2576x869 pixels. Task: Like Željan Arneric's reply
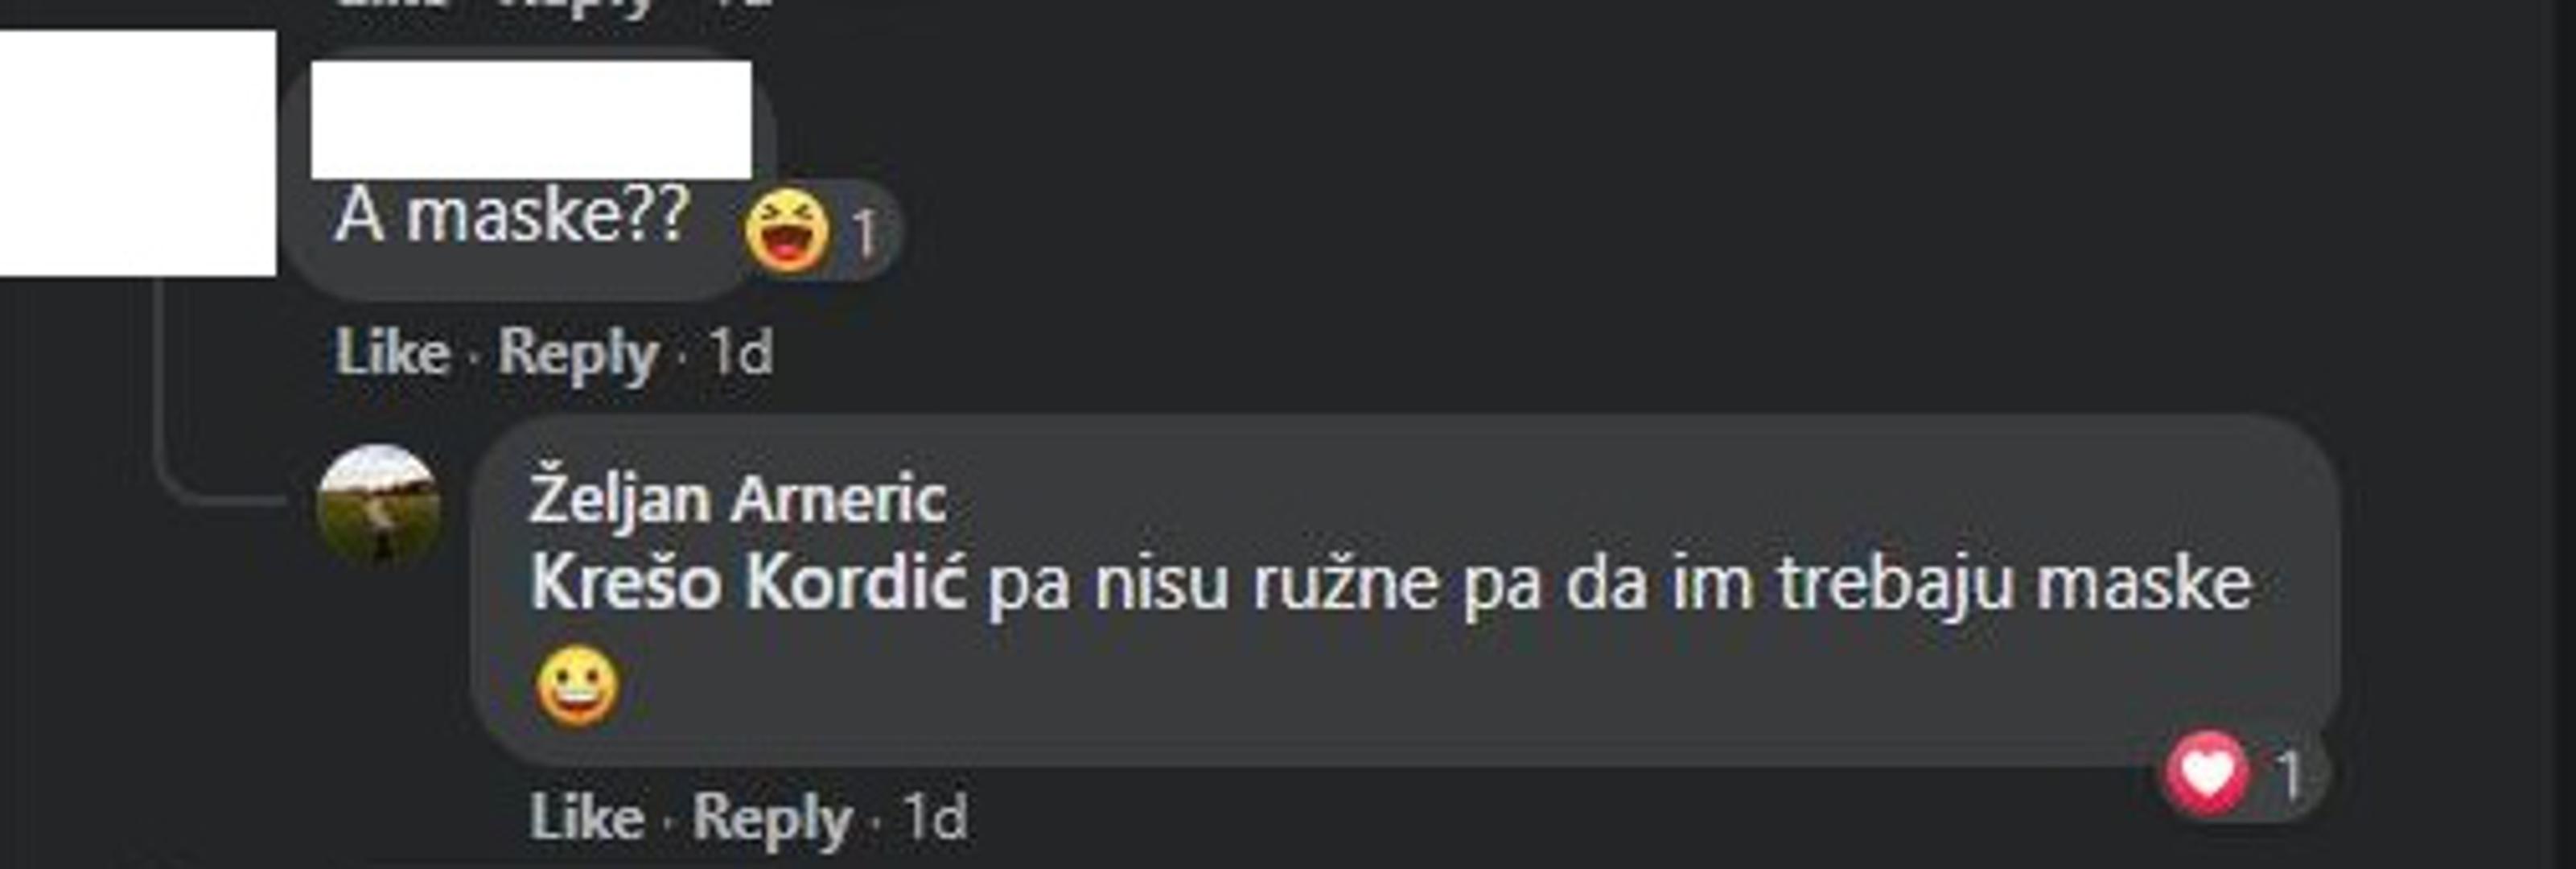coord(586,818)
